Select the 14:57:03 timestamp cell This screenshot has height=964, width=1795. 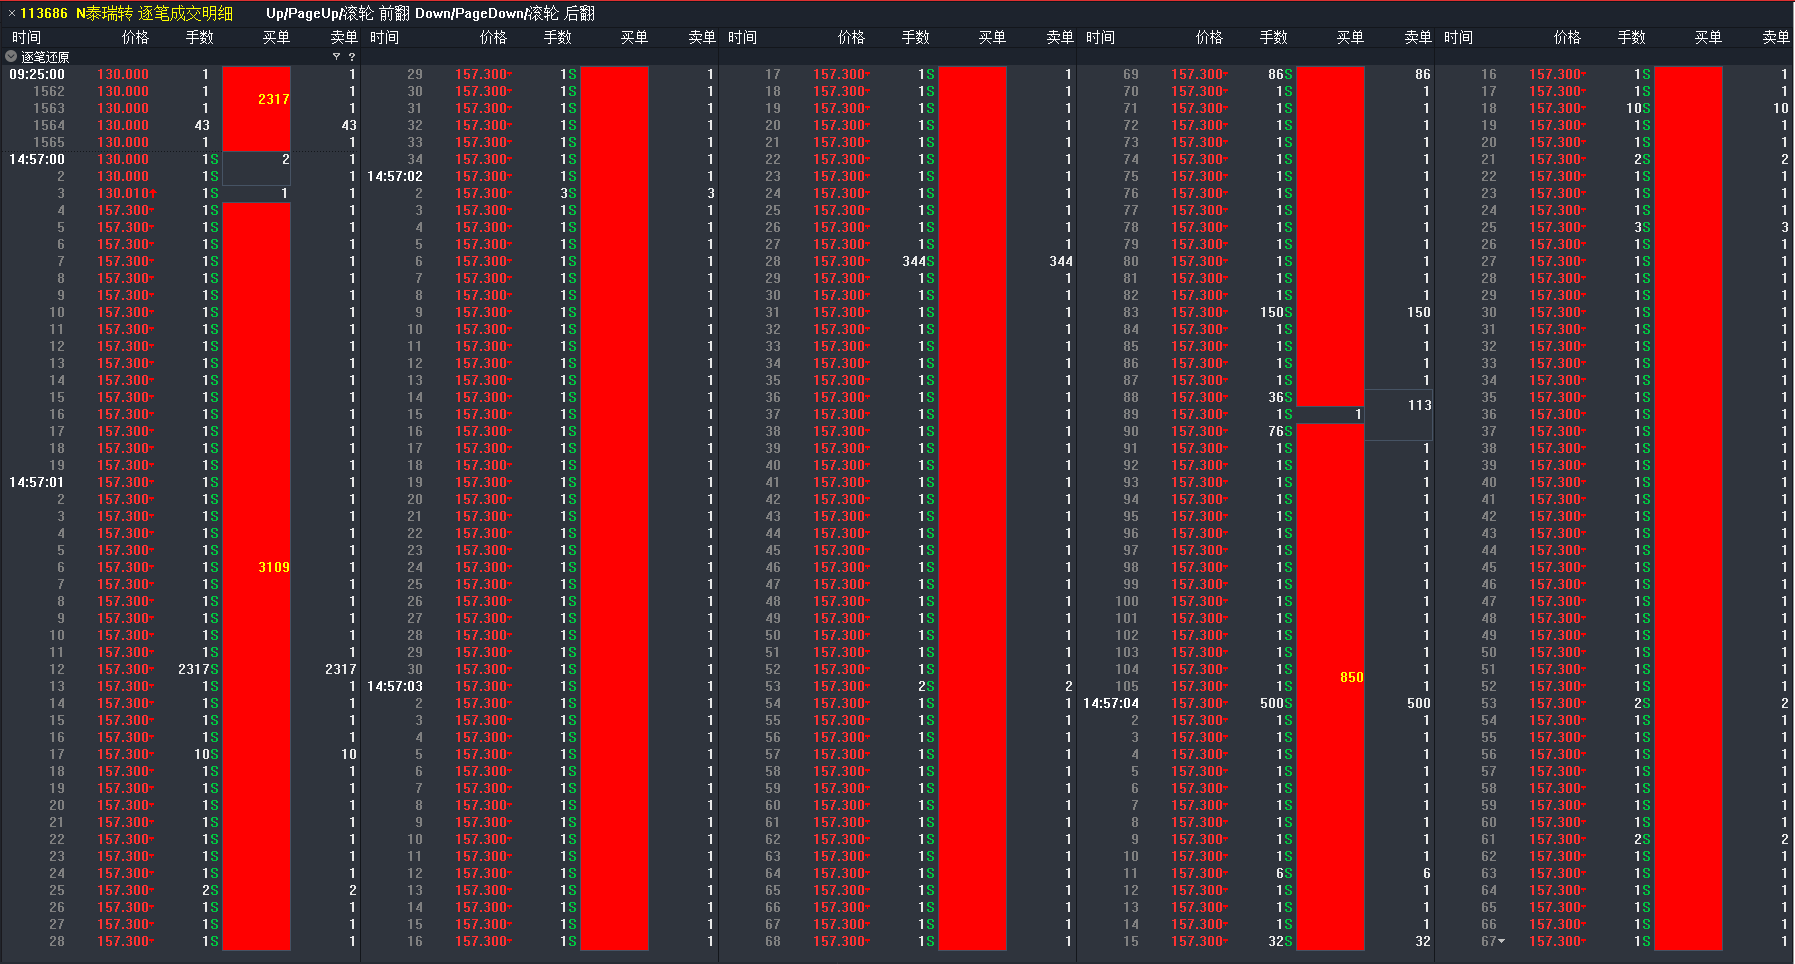click(x=395, y=686)
